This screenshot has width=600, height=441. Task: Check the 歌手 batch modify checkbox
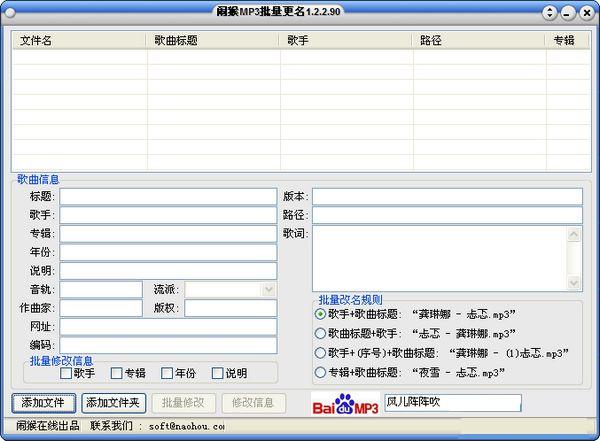pos(66,373)
